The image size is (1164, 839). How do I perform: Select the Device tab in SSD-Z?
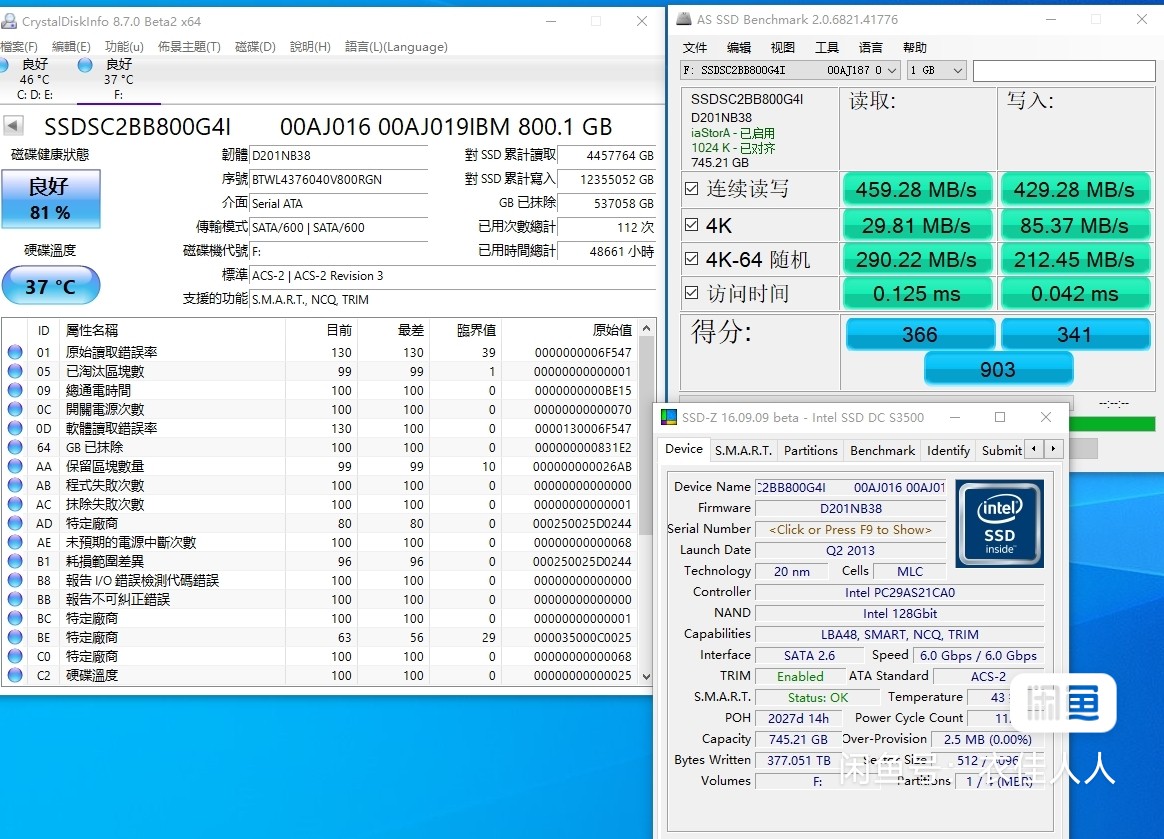point(684,448)
